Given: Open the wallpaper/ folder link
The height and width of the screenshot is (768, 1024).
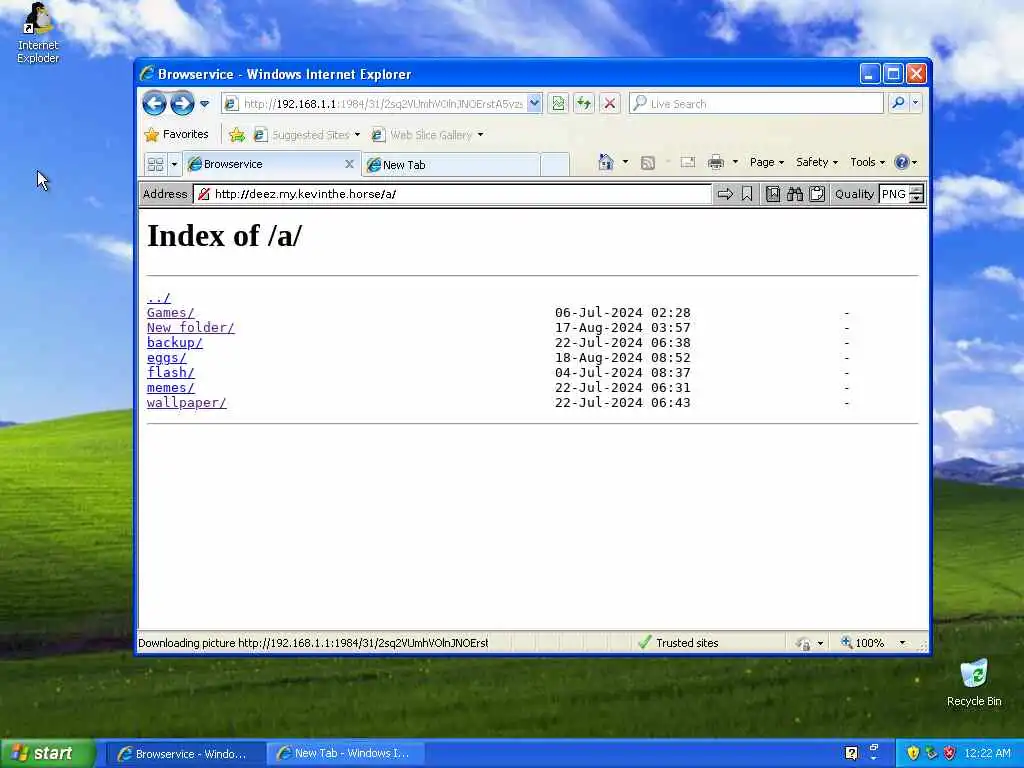Looking at the screenshot, I should (x=187, y=403).
